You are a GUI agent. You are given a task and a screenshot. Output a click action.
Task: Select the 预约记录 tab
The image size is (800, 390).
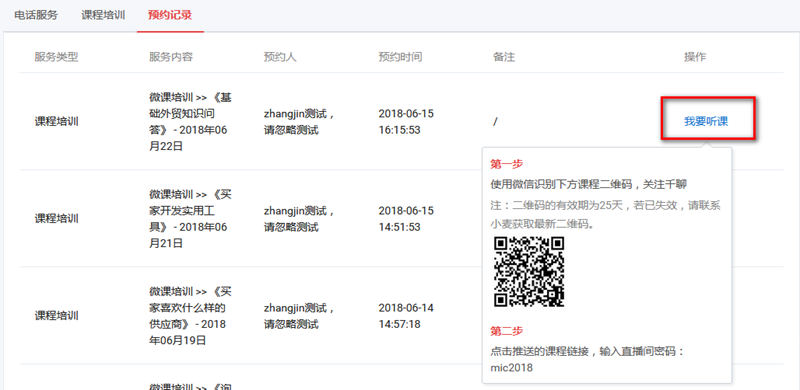170,15
